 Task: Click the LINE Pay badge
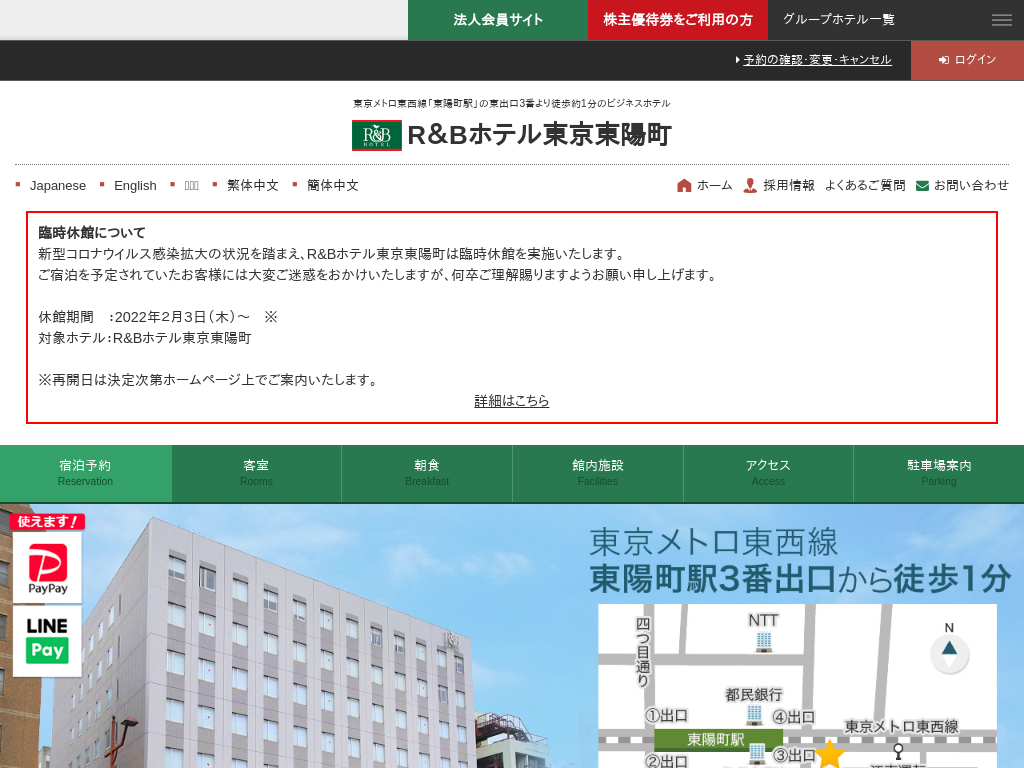[48, 641]
